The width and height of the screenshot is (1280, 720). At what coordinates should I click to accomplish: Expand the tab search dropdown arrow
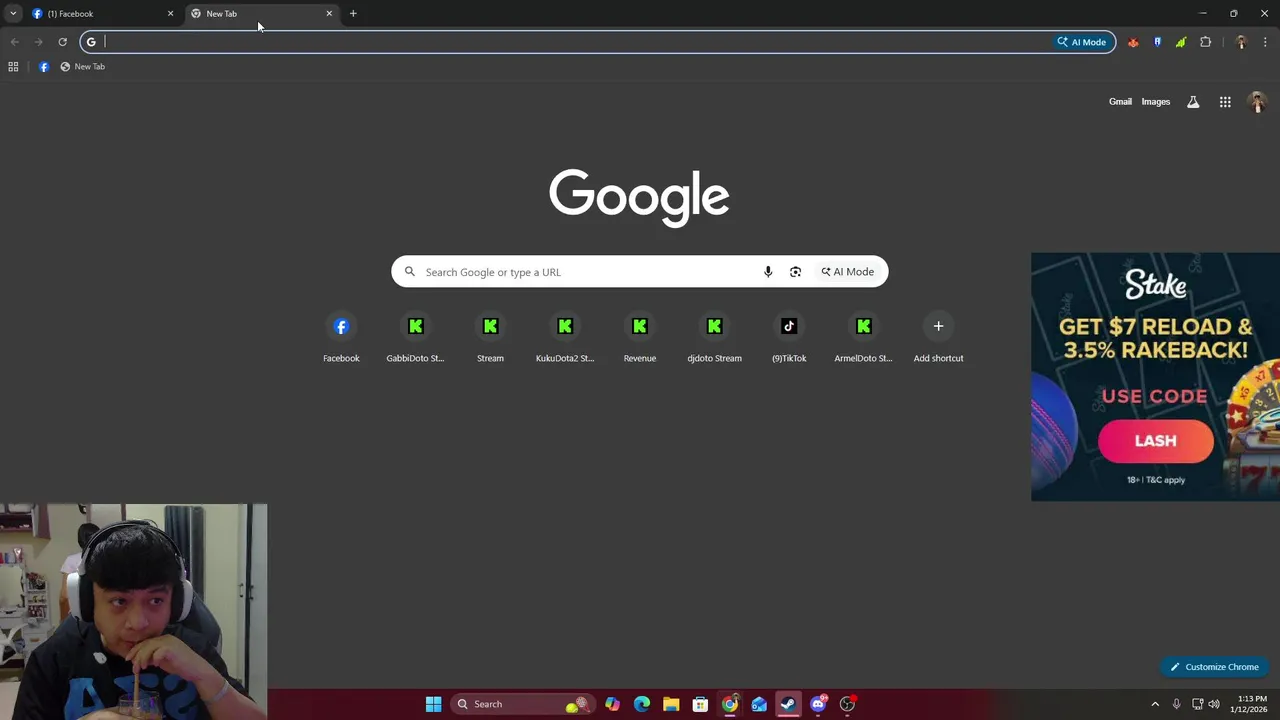point(13,14)
